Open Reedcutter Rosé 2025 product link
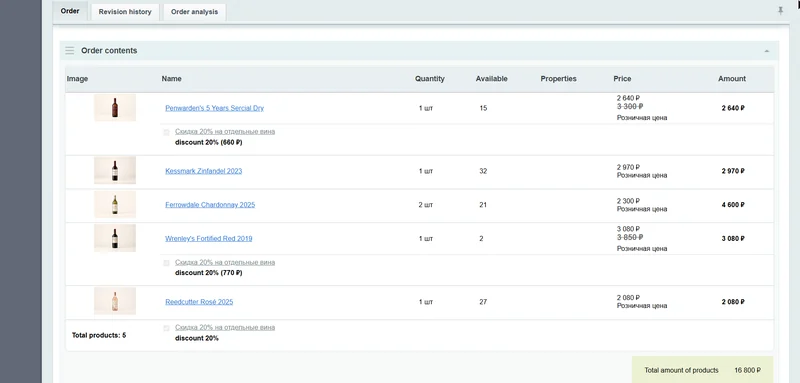 tap(199, 302)
